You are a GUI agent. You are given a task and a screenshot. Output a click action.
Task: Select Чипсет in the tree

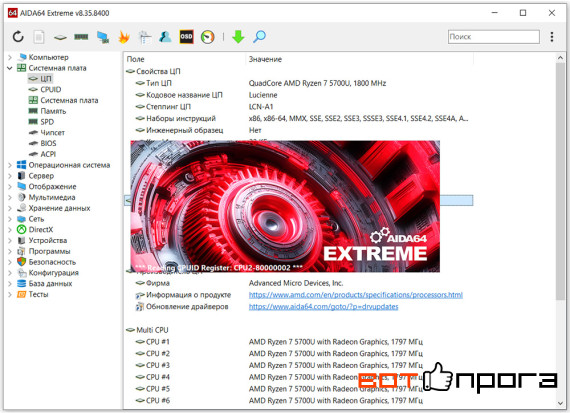pyautogui.click(x=47, y=133)
